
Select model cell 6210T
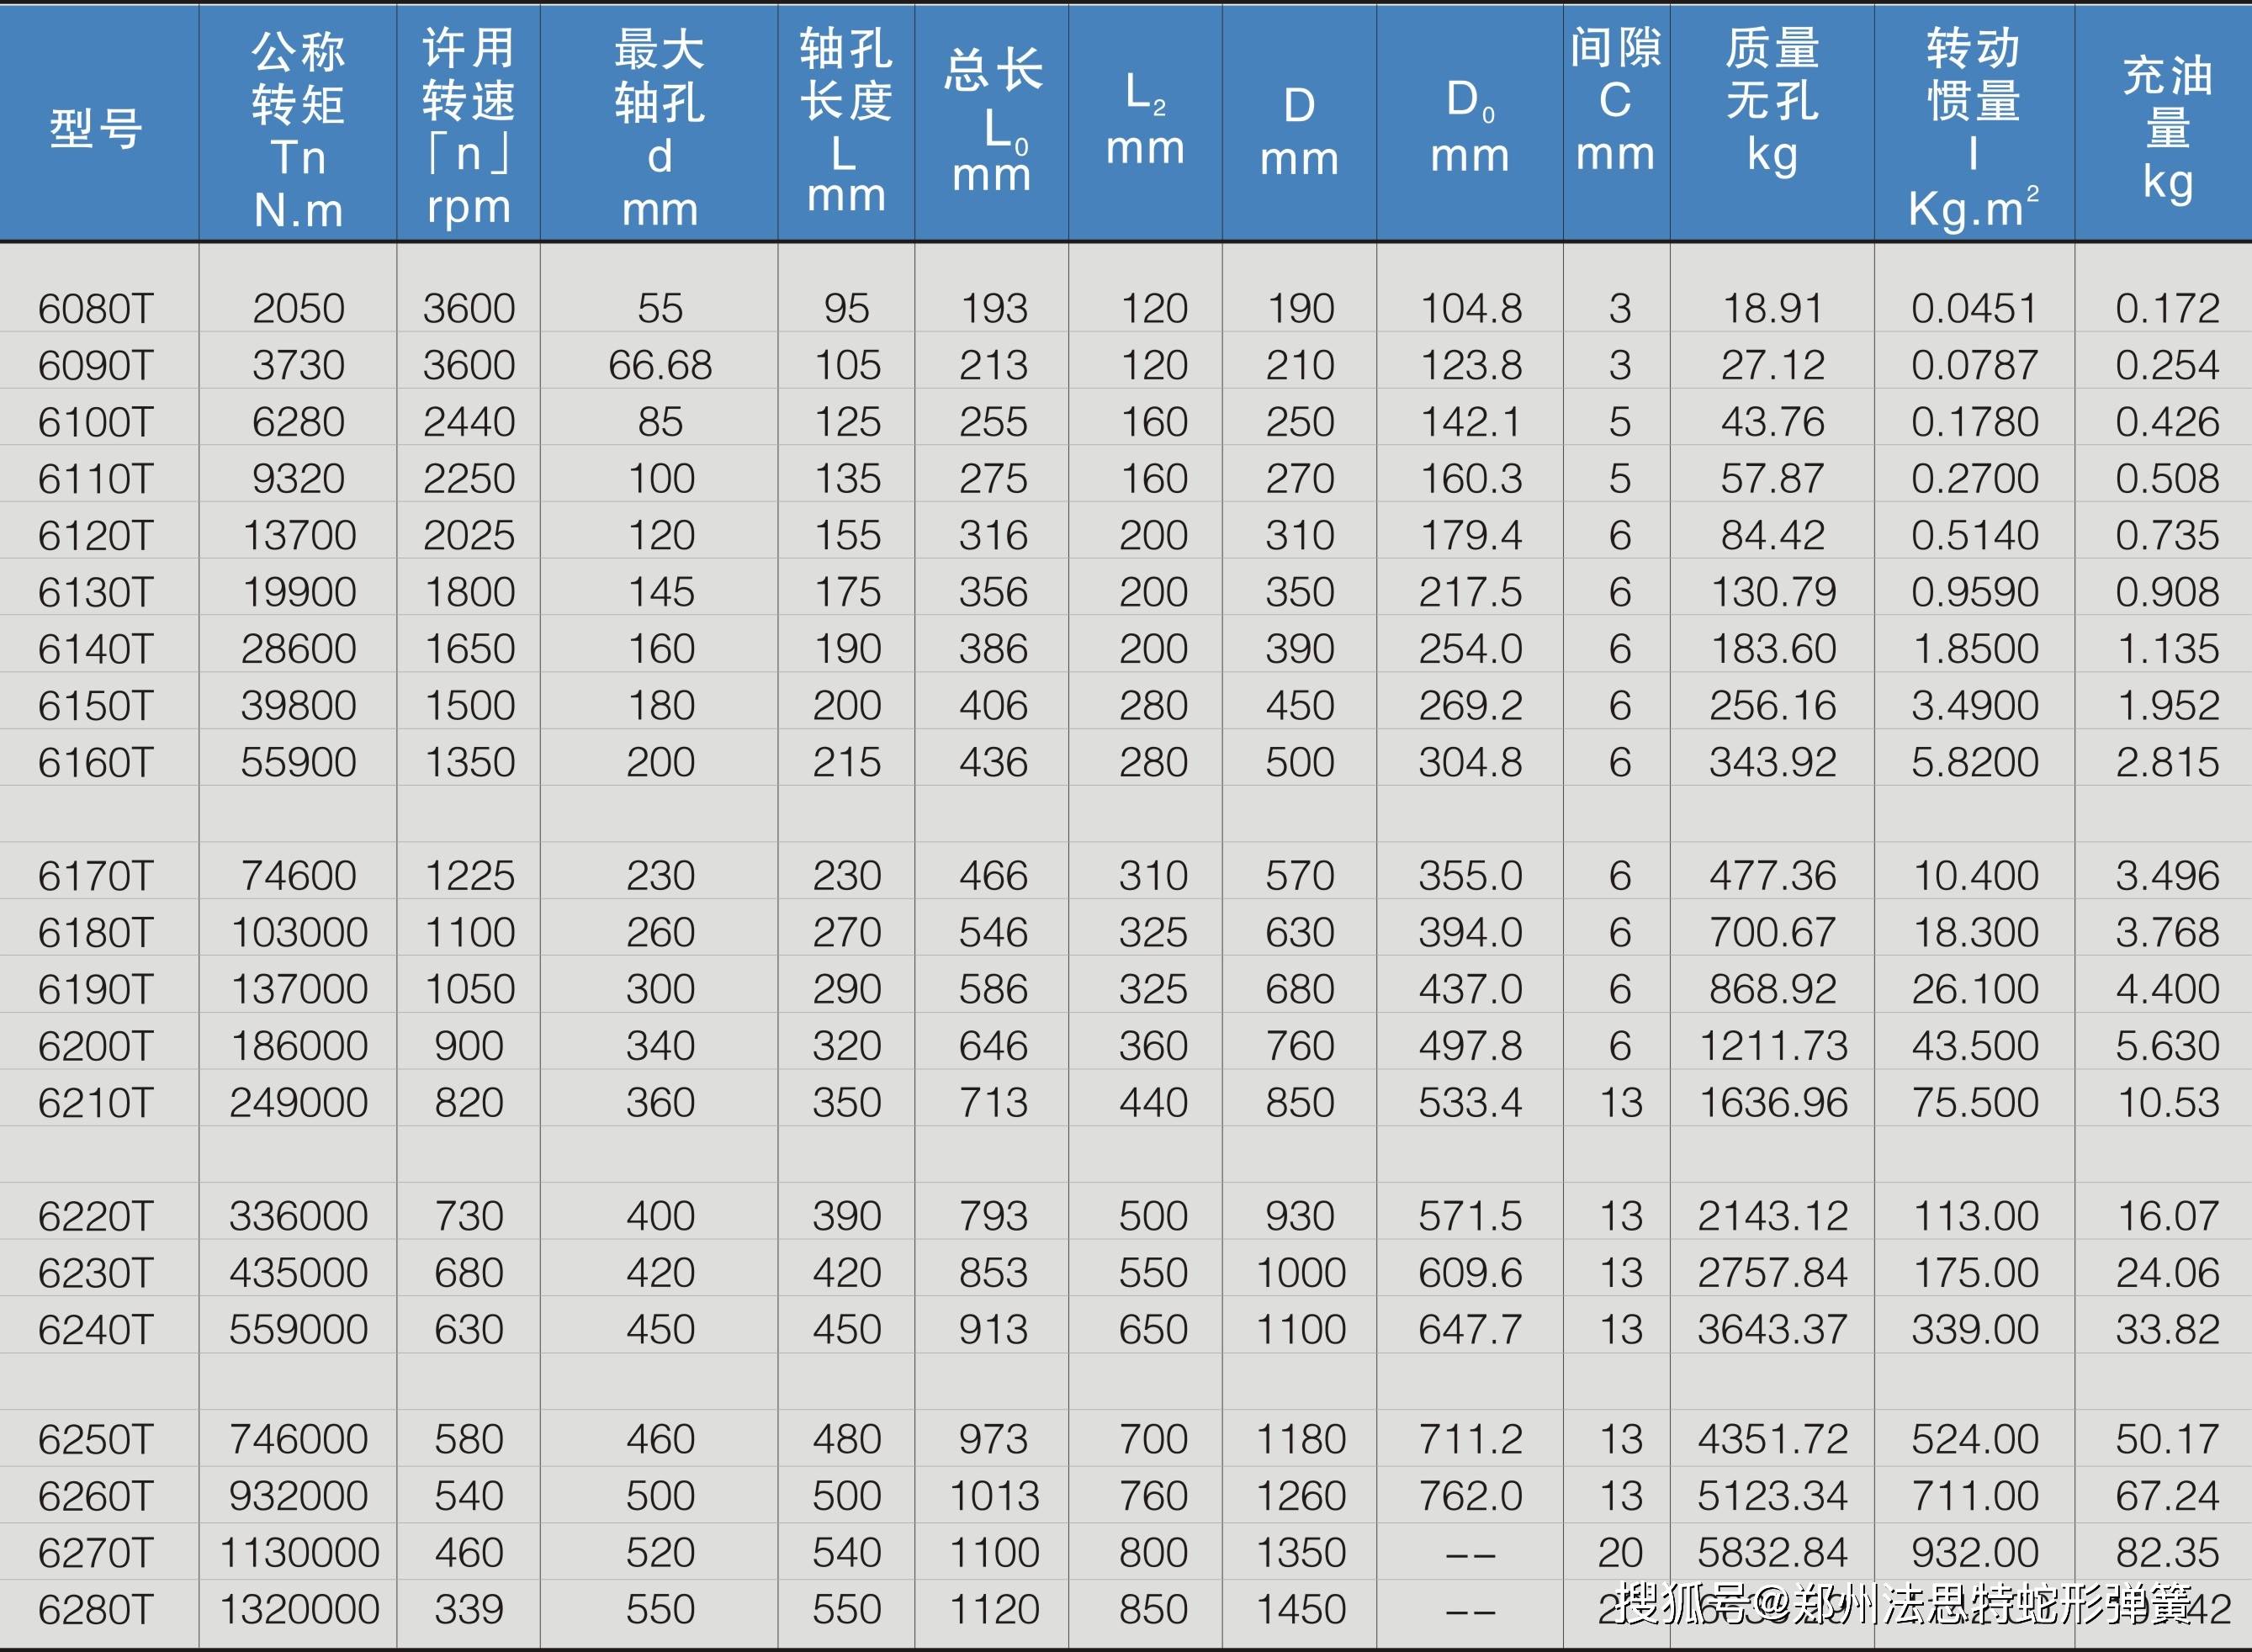[x=97, y=1103]
